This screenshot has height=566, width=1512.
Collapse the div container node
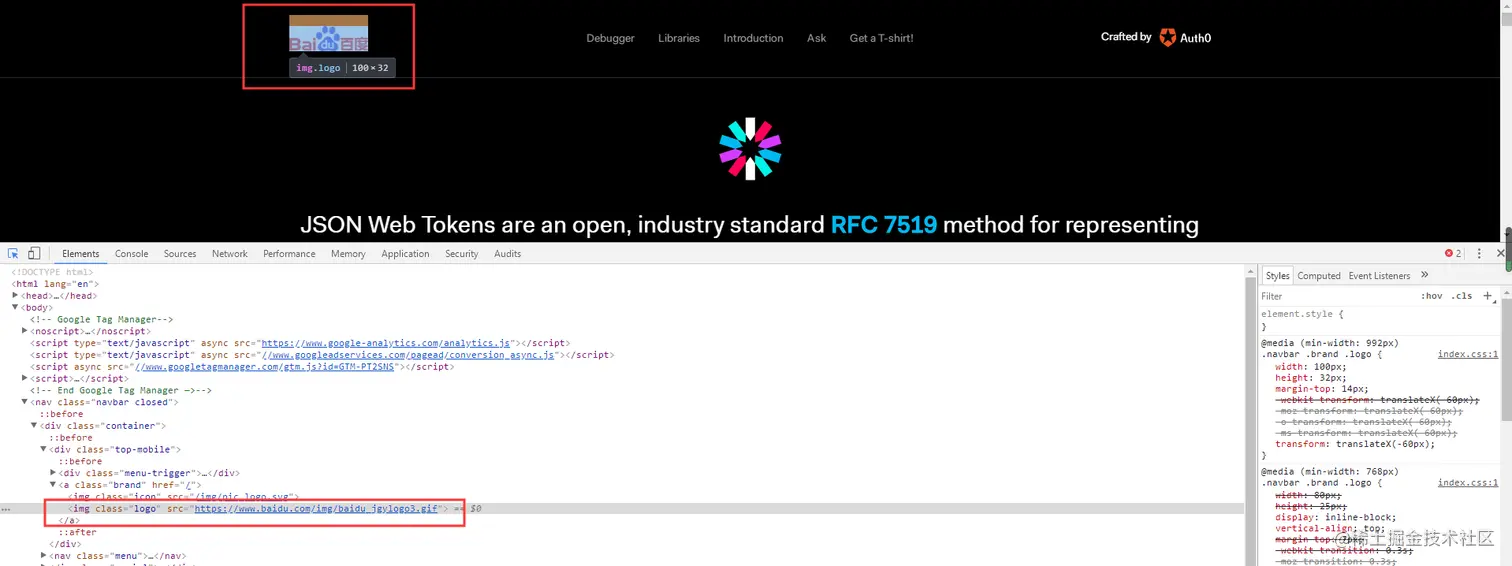(x=34, y=426)
